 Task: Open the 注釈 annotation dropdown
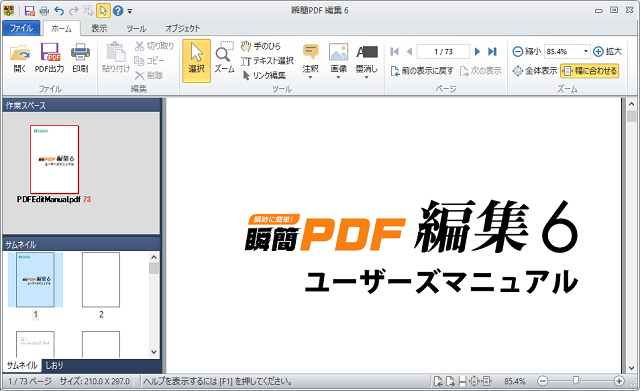pyautogui.click(x=310, y=61)
